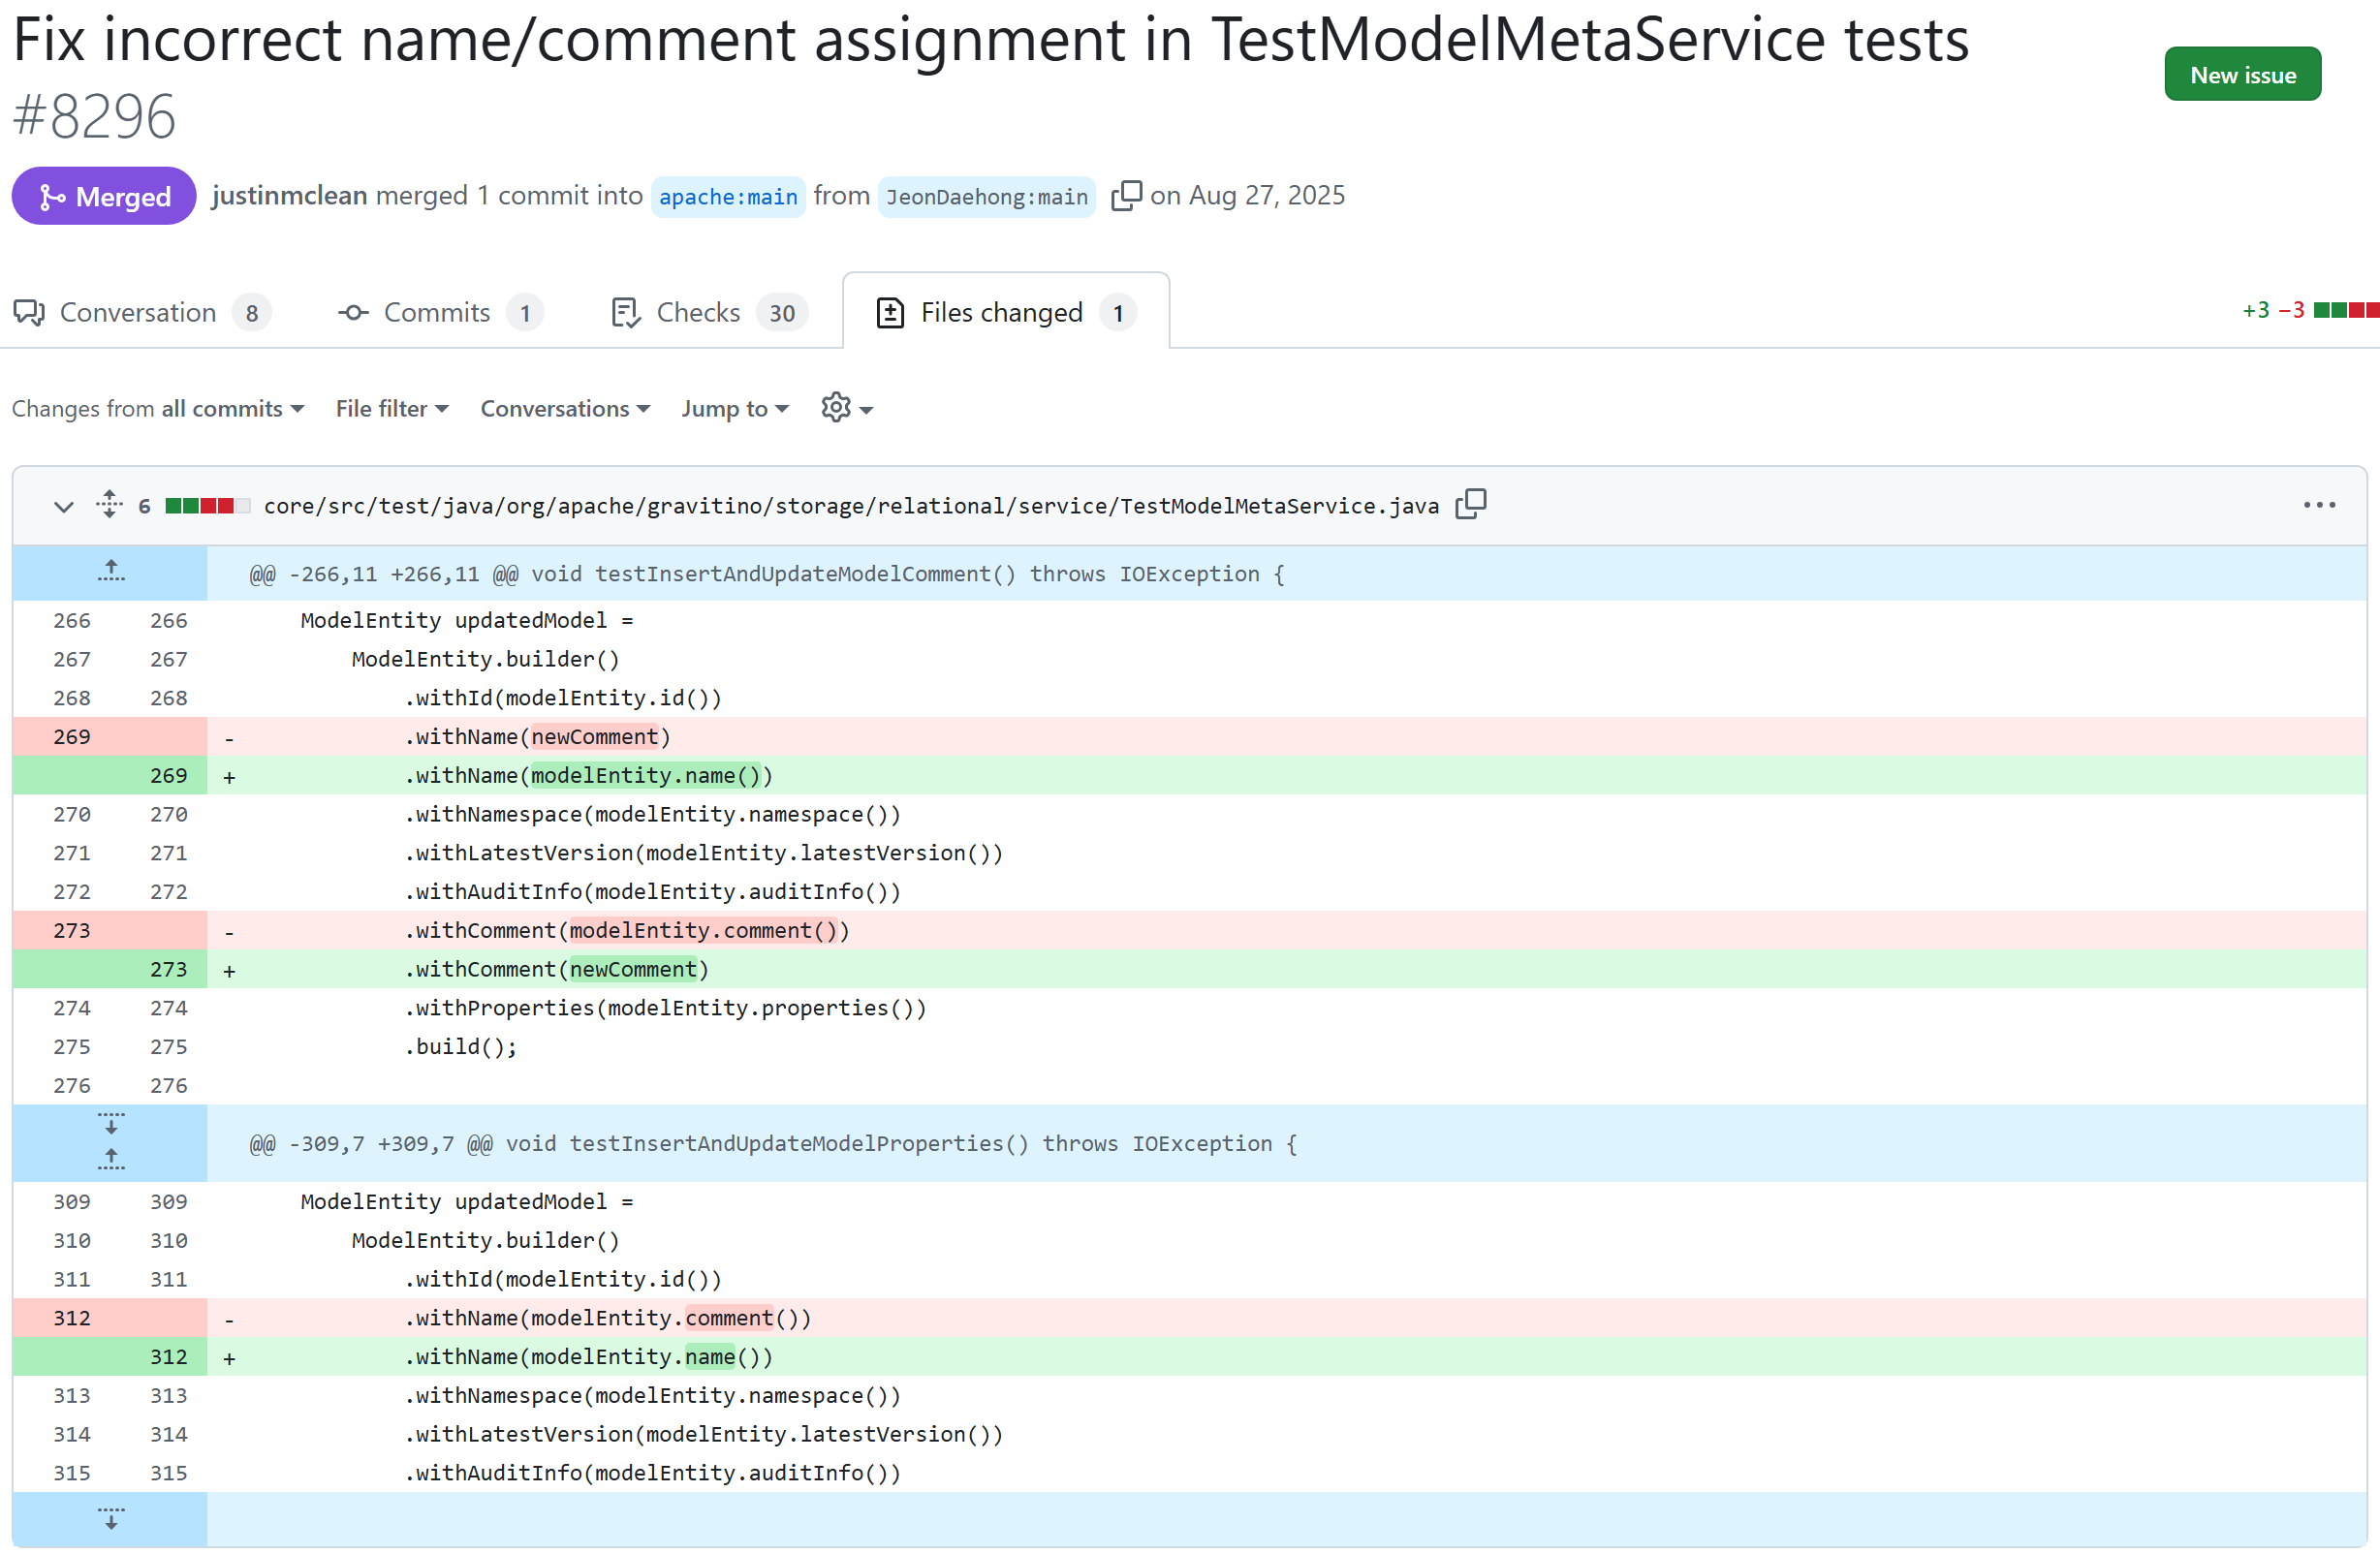This screenshot has width=2380, height=1554.
Task: Click removed line number 273
Action: tap(71, 931)
